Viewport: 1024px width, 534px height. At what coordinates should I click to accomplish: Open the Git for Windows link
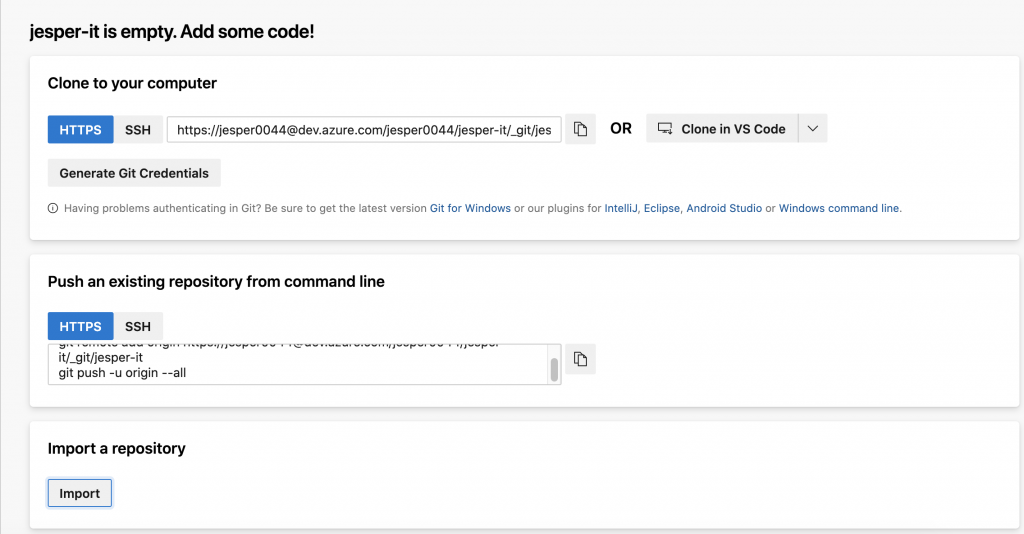pyautogui.click(x=470, y=208)
